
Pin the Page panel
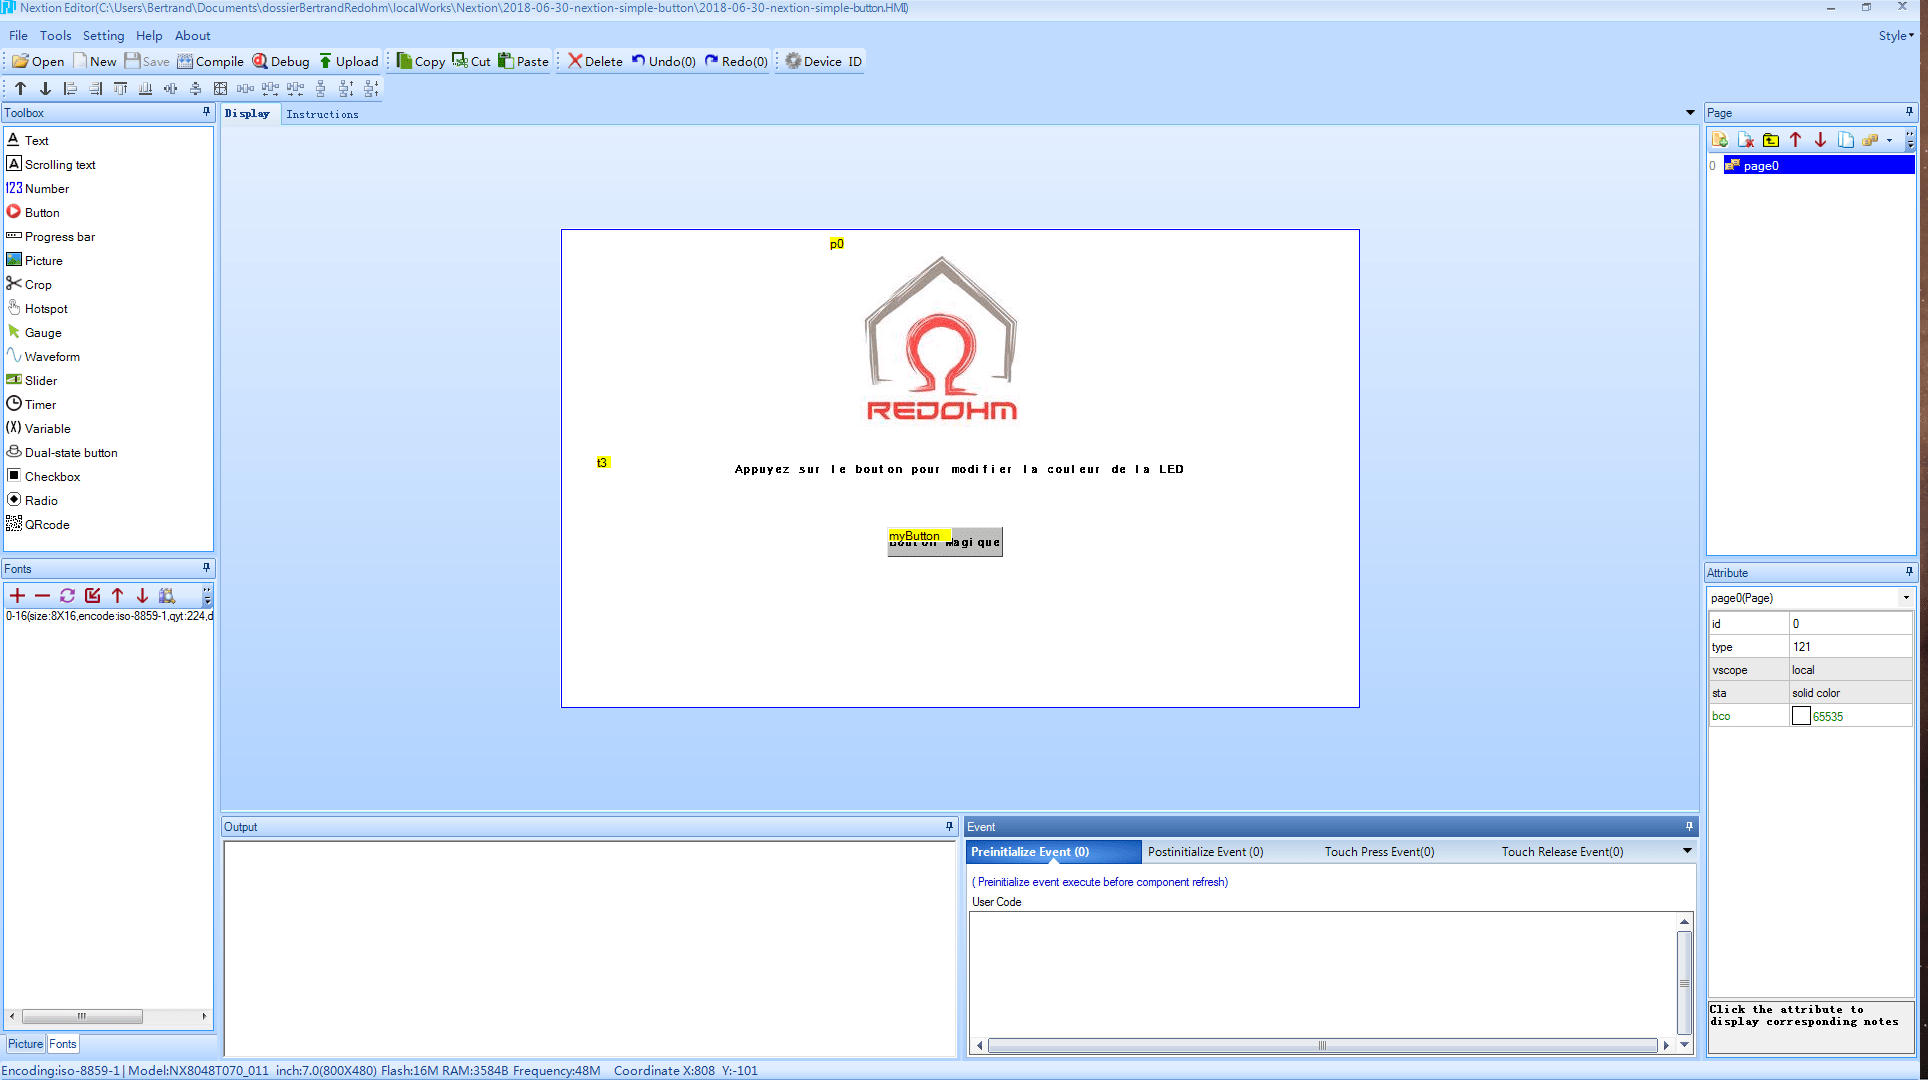coord(1909,112)
